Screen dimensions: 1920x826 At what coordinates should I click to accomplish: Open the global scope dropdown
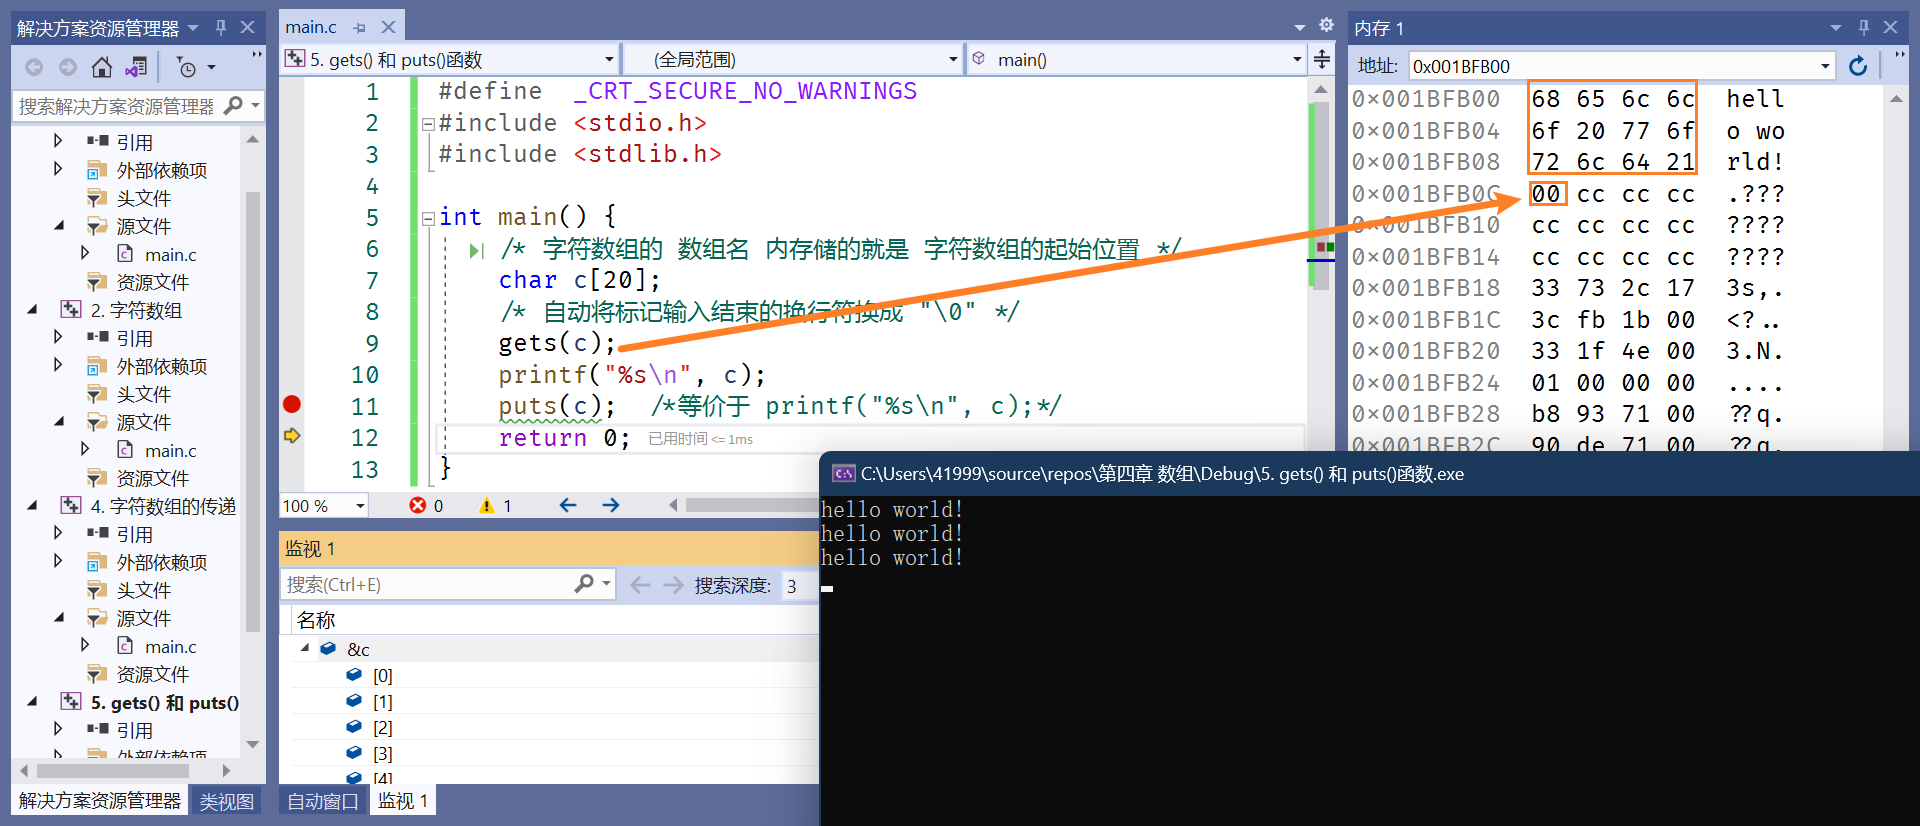point(953,59)
